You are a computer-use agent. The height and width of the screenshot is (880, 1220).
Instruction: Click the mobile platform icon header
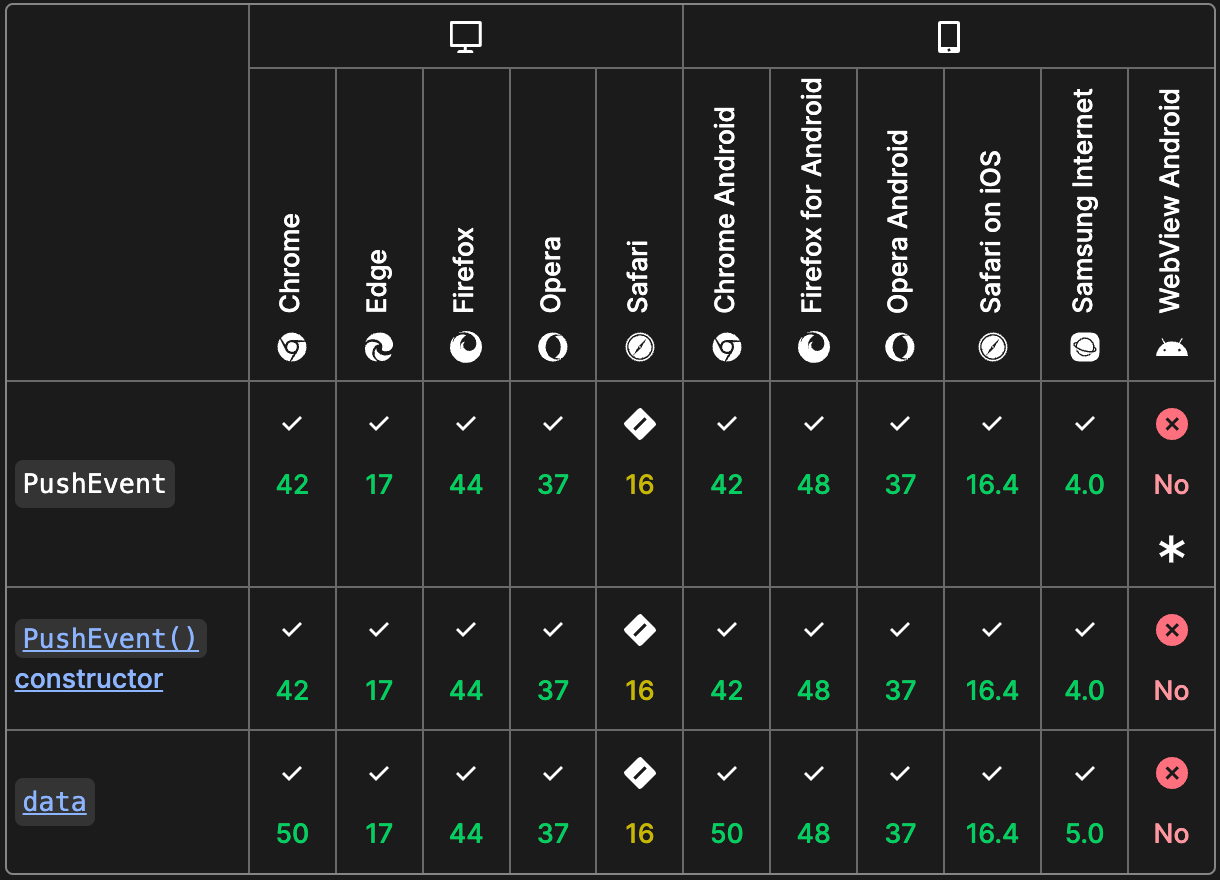click(949, 37)
